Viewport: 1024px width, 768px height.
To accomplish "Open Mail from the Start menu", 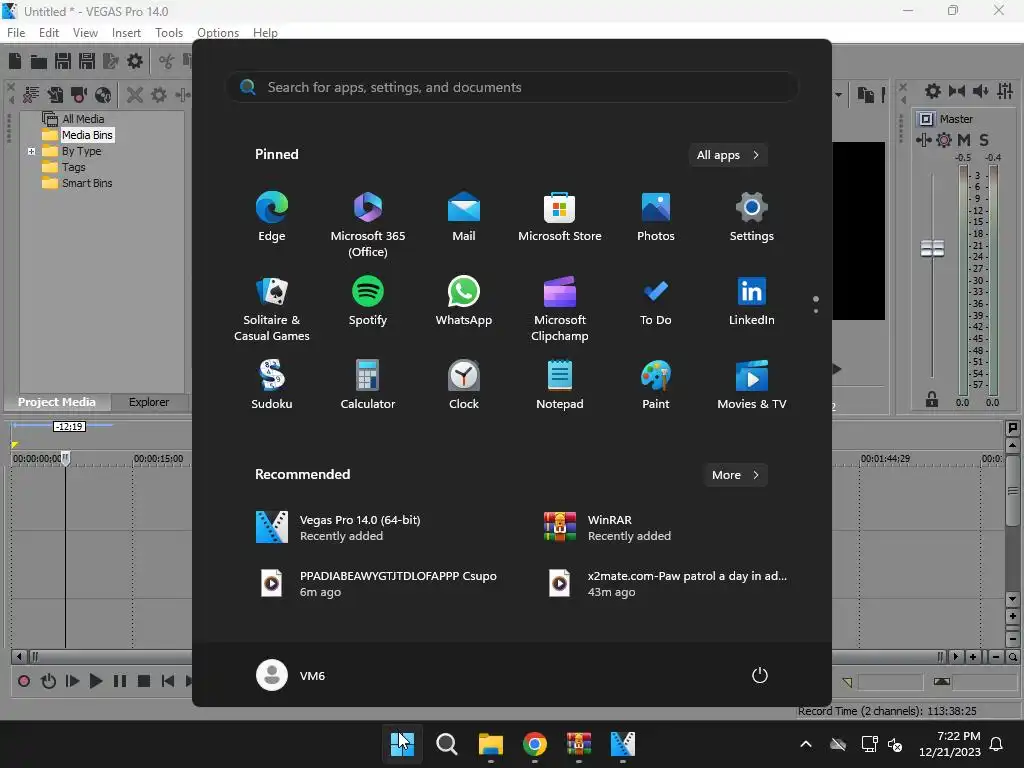I will click(464, 217).
